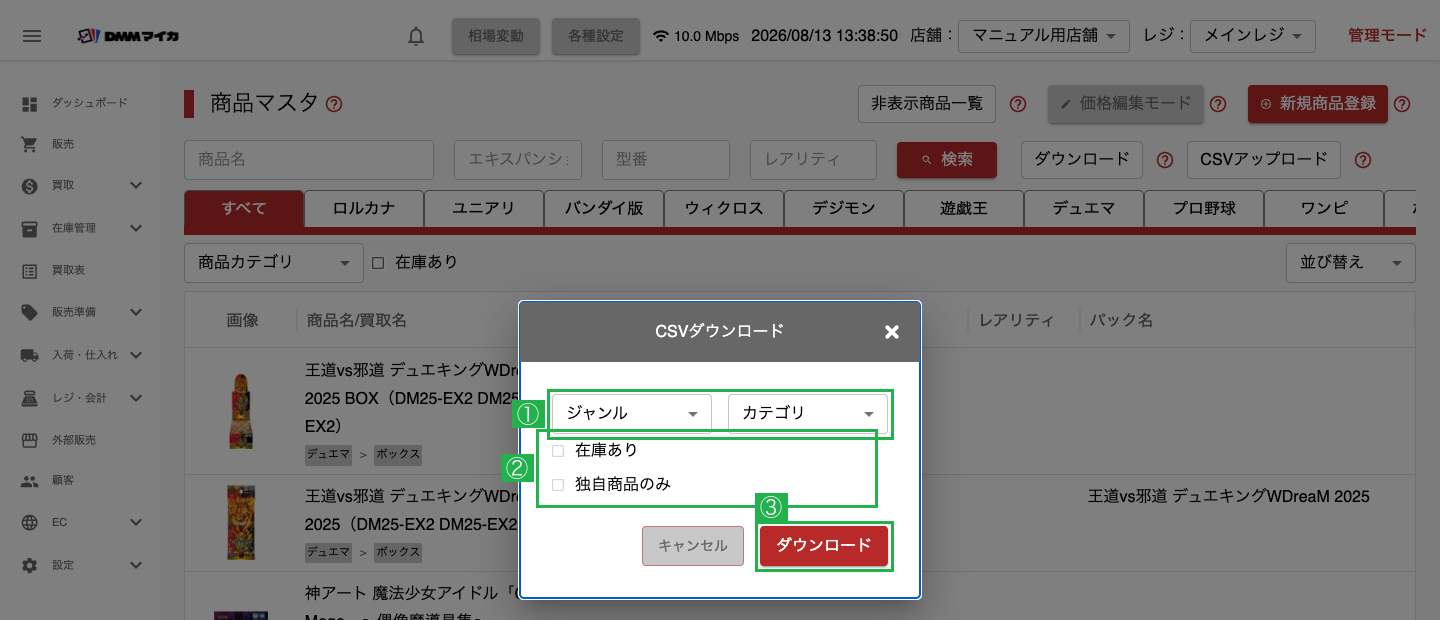
Task: Click the EC globe icon
Action: click(x=30, y=522)
